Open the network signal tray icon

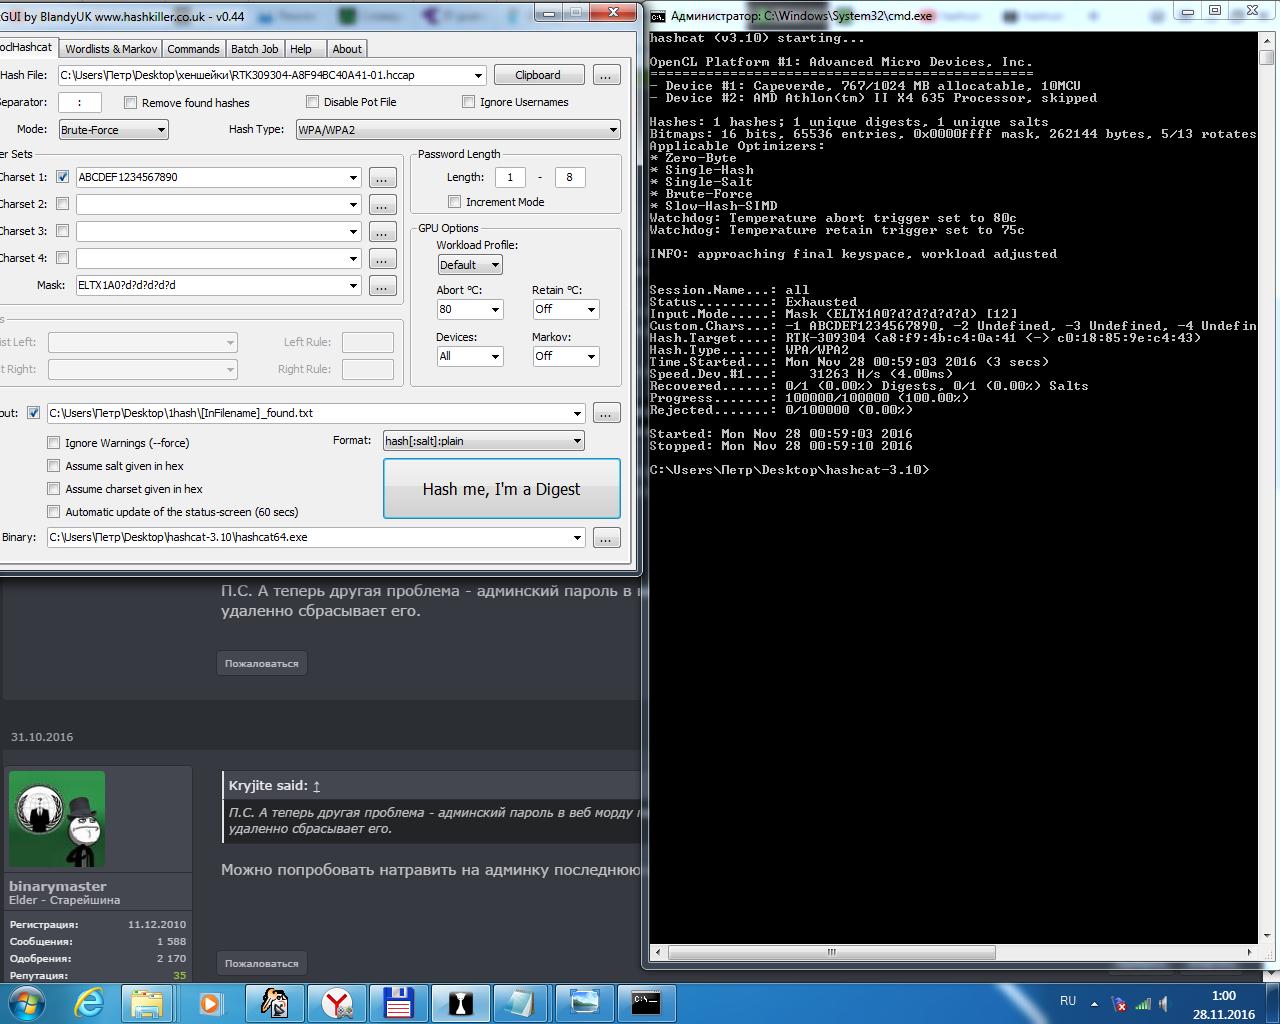pos(1142,1004)
